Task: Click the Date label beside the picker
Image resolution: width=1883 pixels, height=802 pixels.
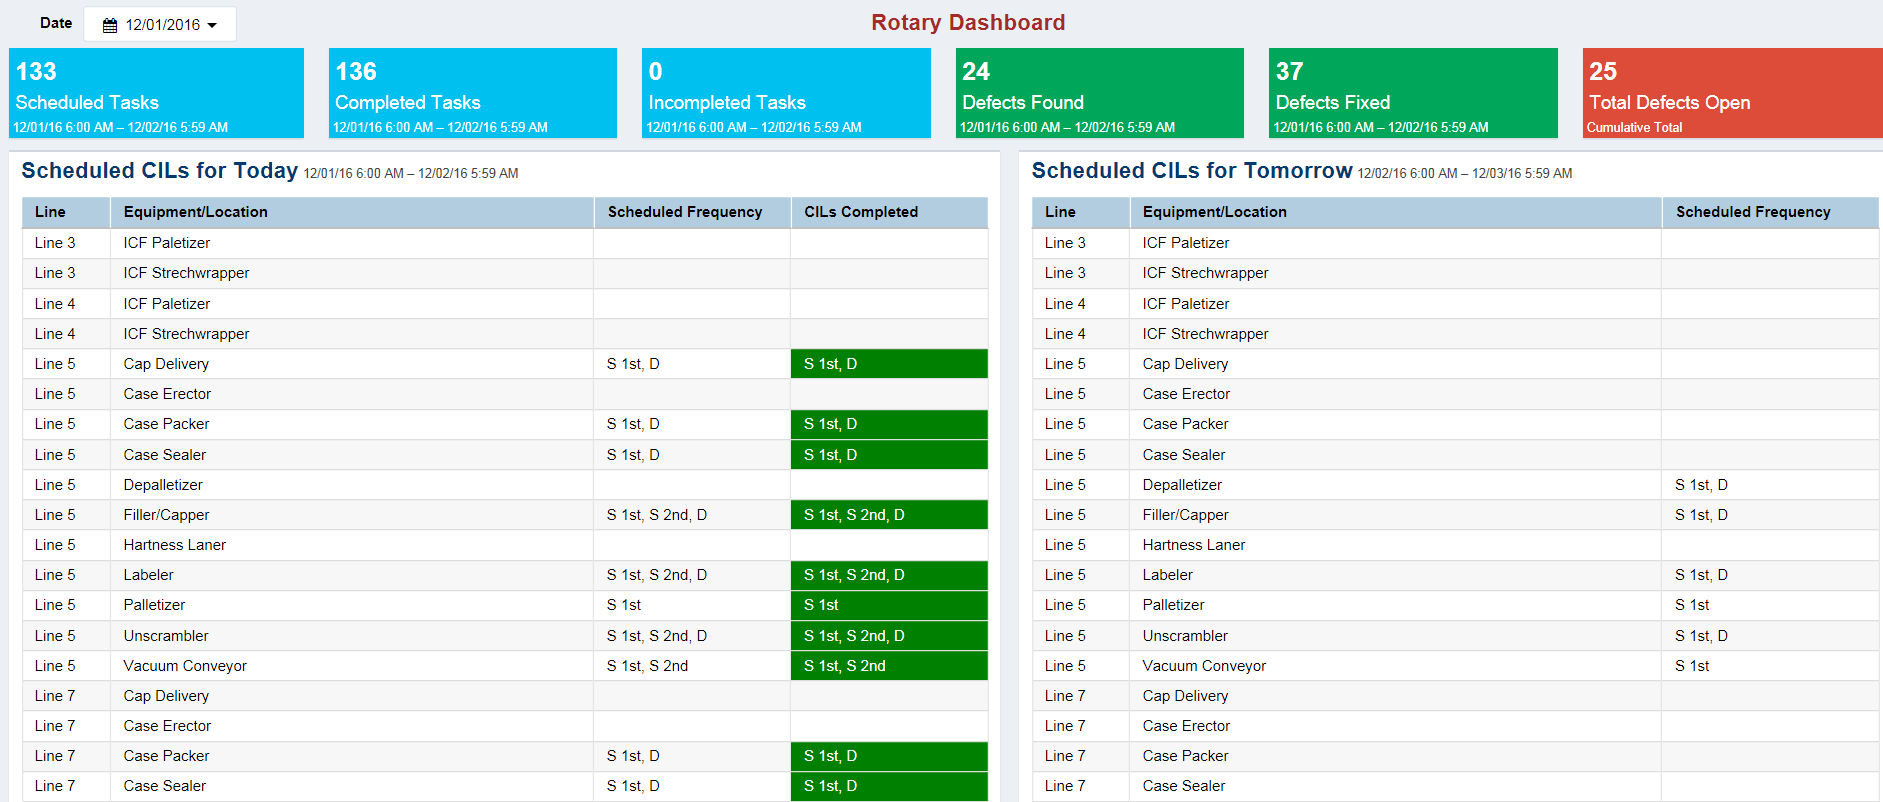Action: pyautogui.click(x=56, y=23)
